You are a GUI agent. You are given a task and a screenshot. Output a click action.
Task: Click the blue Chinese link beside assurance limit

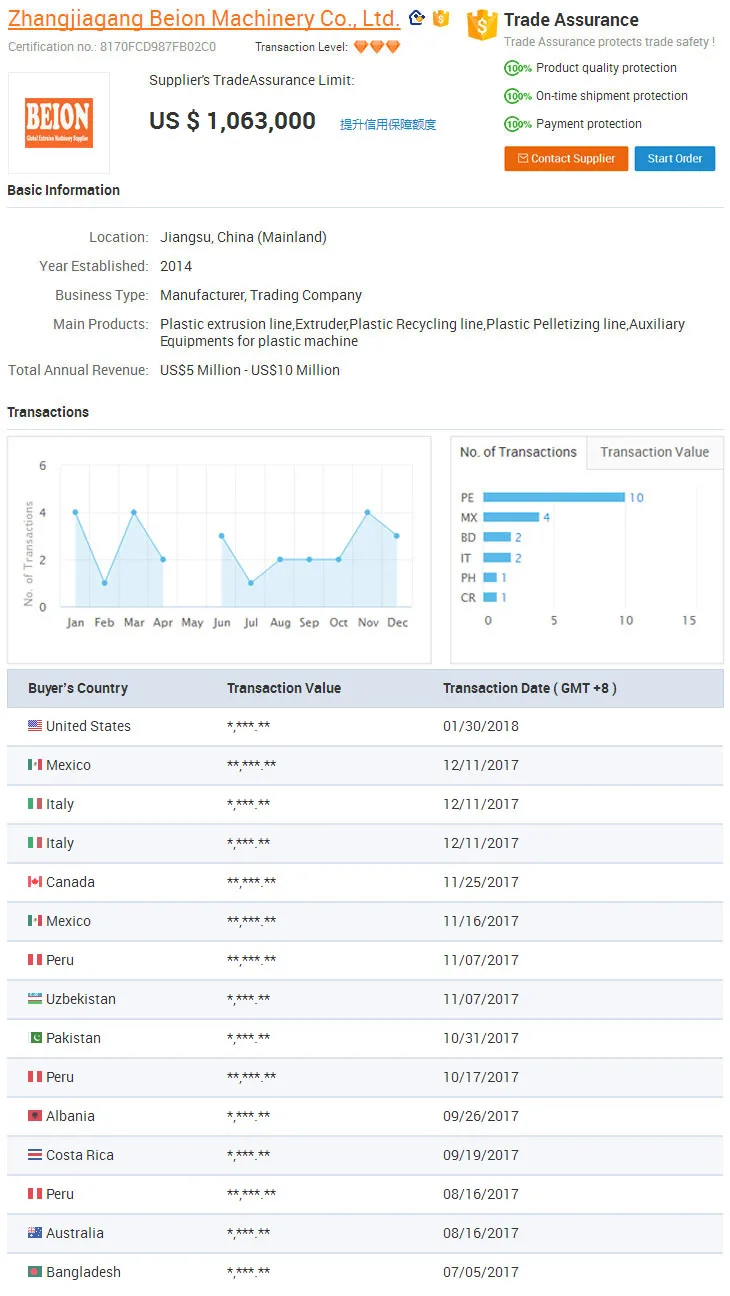[x=388, y=125]
